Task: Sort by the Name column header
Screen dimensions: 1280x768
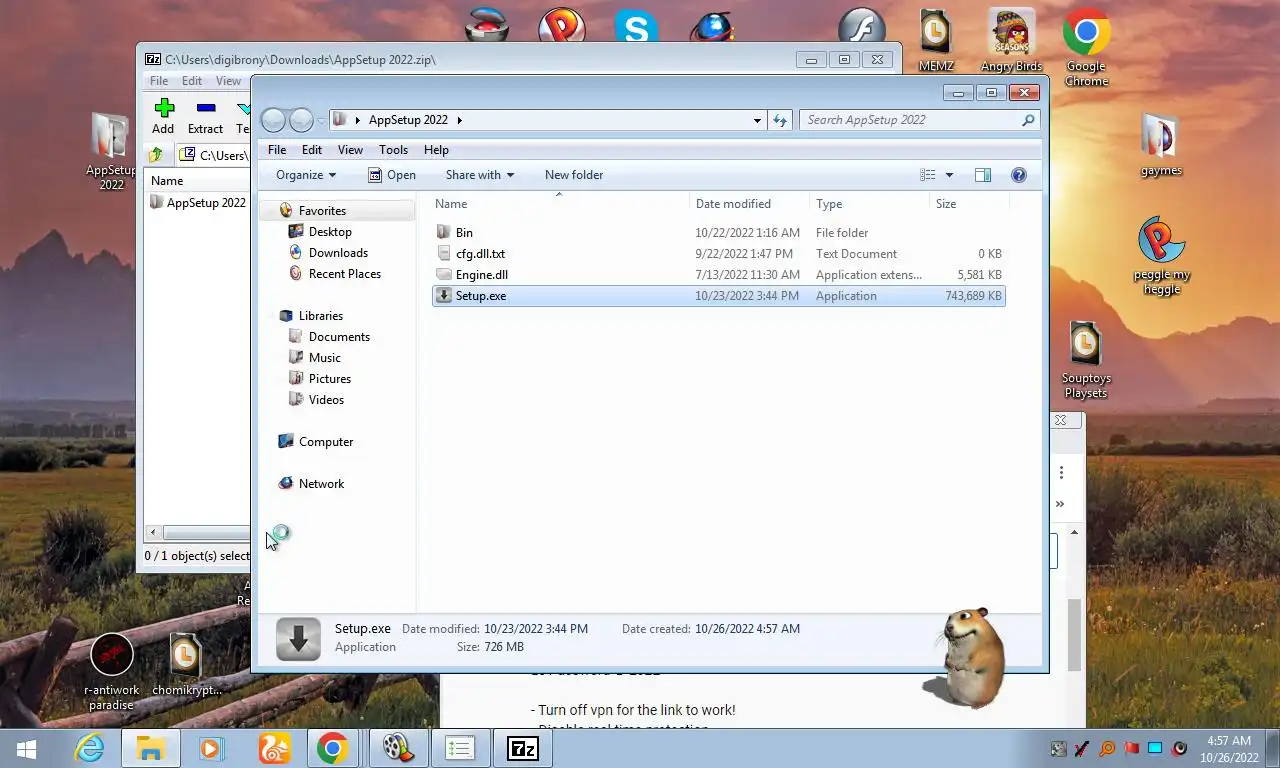Action: tap(560, 204)
